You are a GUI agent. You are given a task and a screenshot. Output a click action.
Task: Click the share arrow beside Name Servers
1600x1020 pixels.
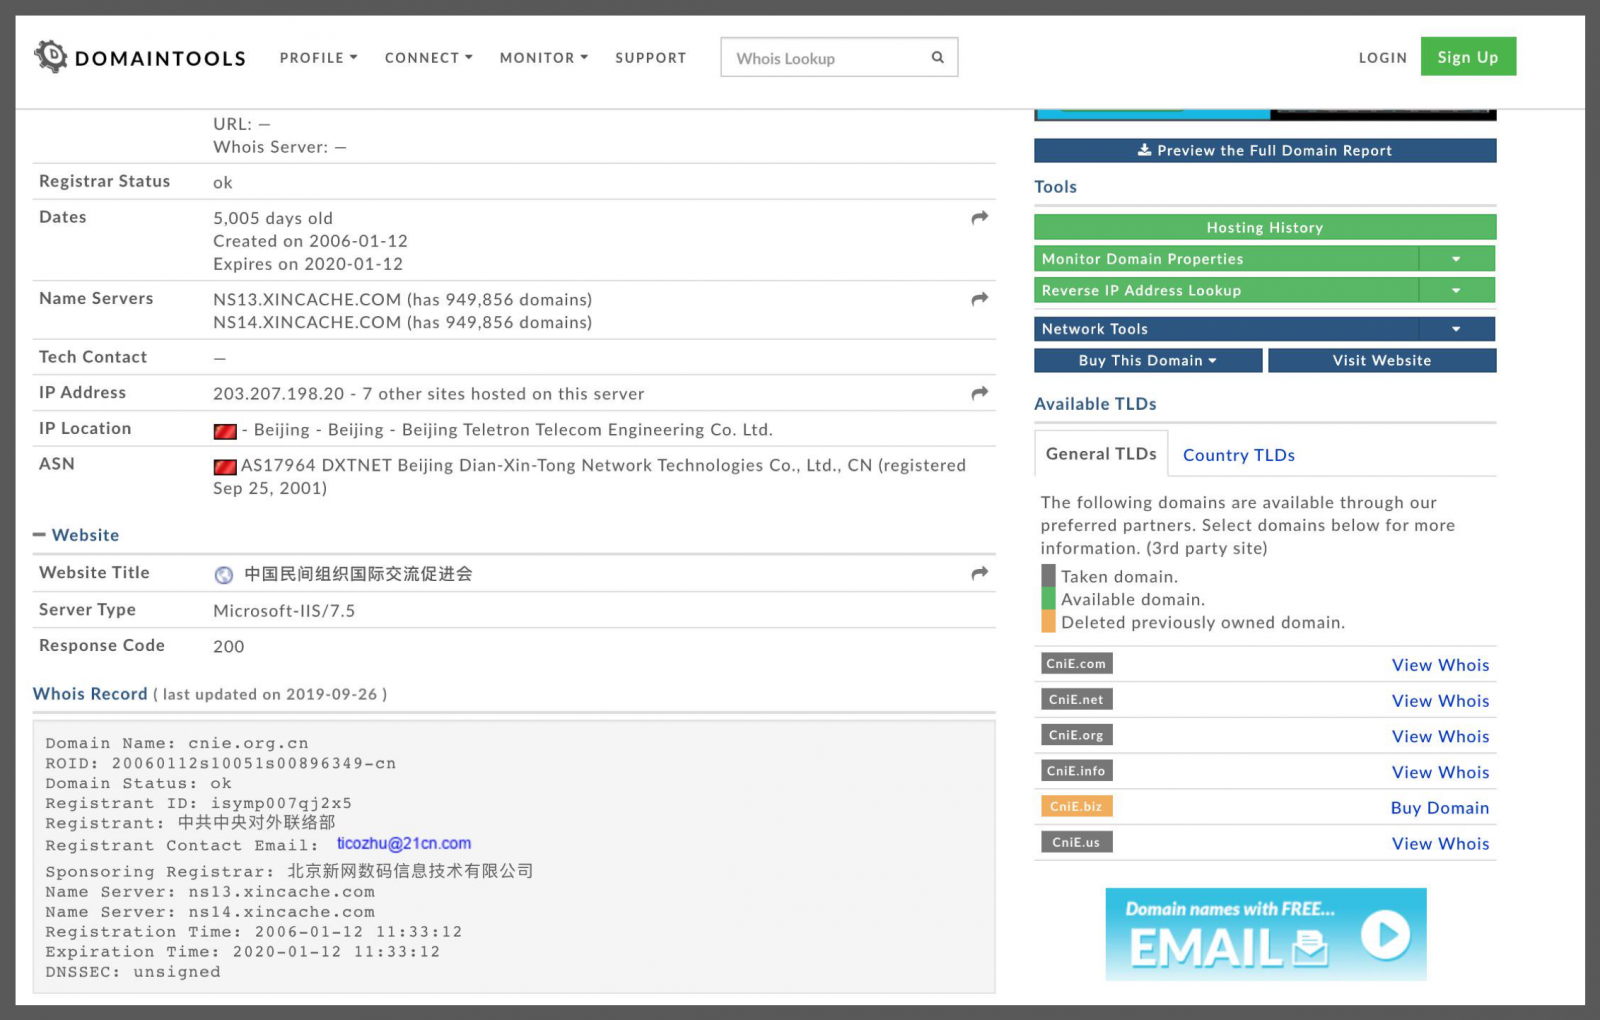(x=979, y=299)
